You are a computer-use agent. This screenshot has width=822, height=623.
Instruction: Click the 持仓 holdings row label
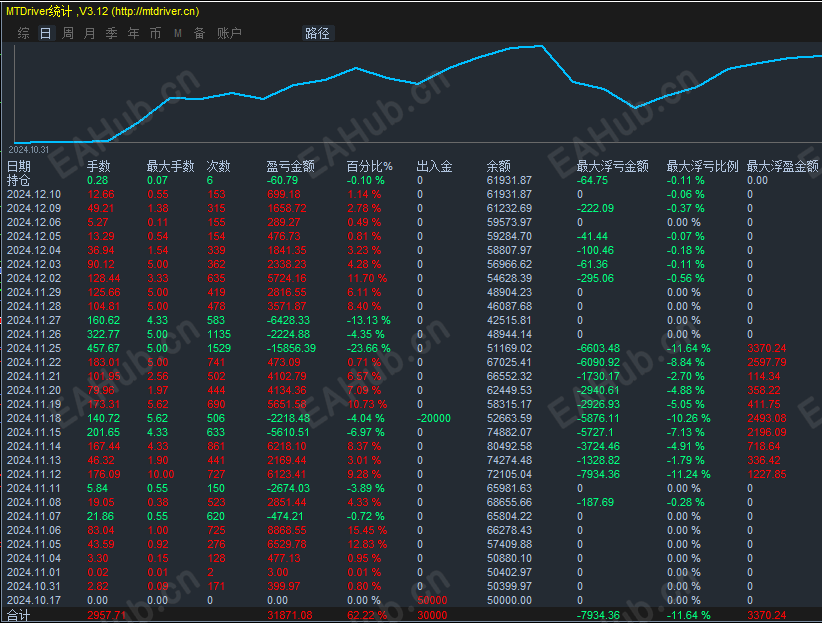19,180
